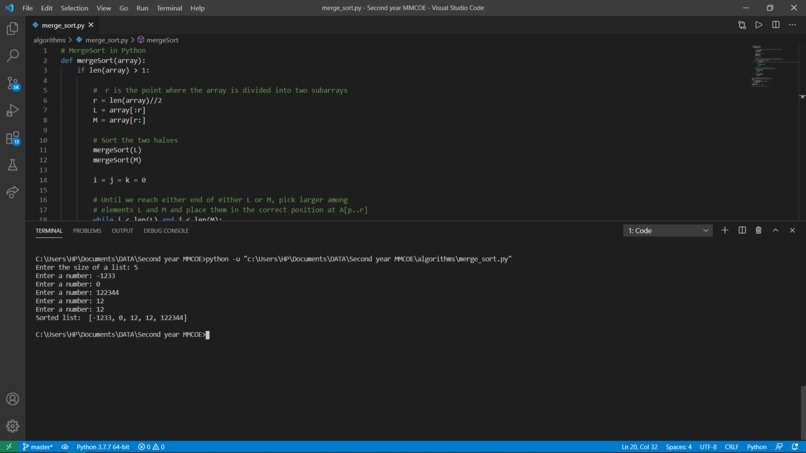Open the Run and Debug view
The width and height of the screenshot is (806, 453).
tap(12, 110)
